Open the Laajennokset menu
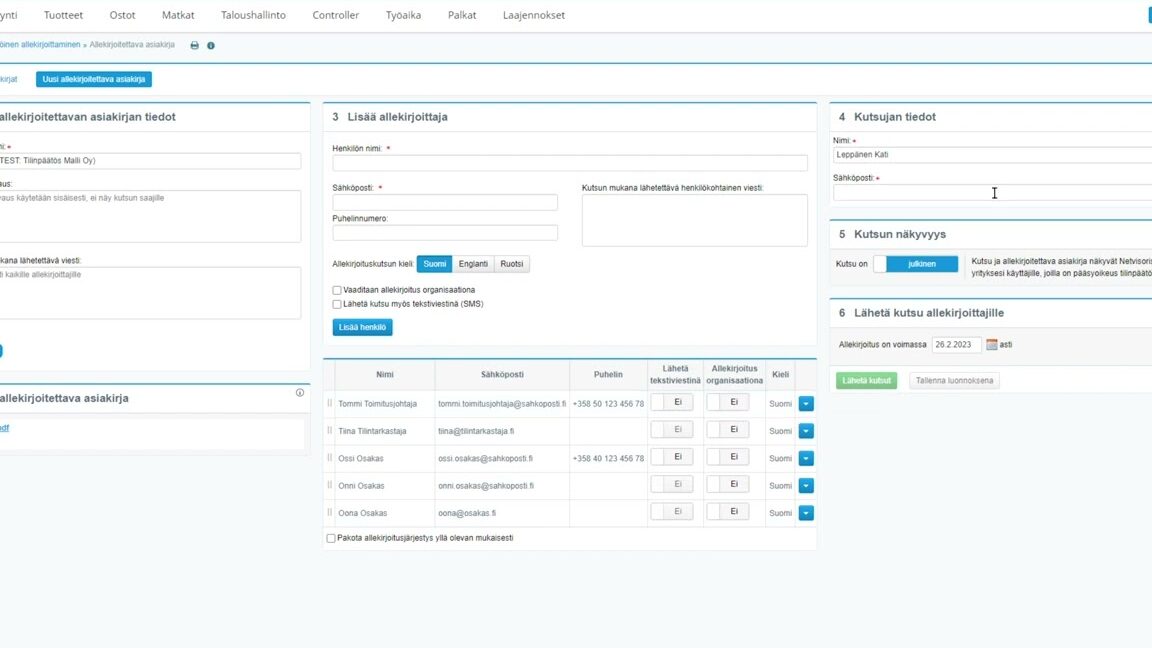Image resolution: width=1152 pixels, height=648 pixels. tap(534, 15)
